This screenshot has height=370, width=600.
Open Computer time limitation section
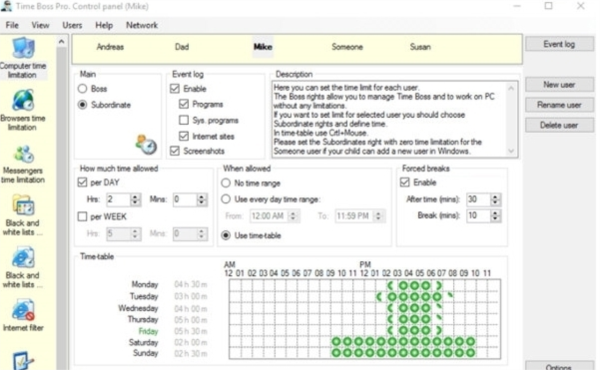(x=23, y=58)
